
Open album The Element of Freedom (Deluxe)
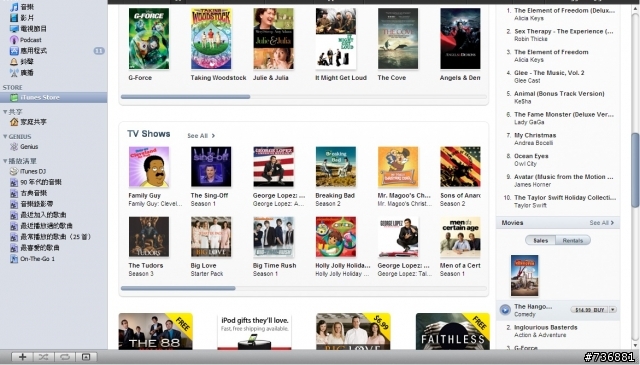pyautogui.click(x=564, y=11)
